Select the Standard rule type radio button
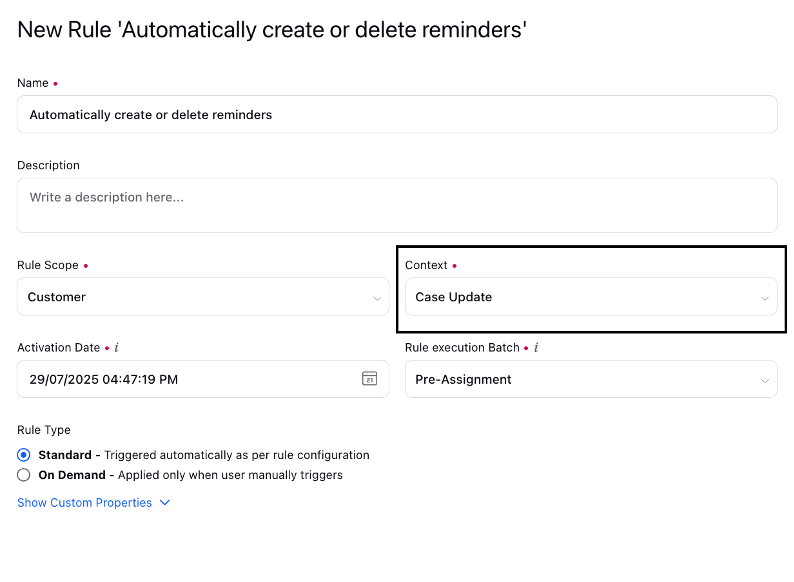Viewport: 794px width, 582px height. pos(24,455)
